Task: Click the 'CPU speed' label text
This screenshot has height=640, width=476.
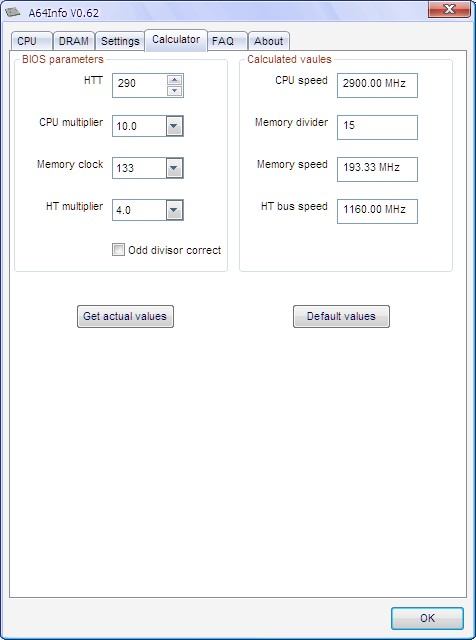Action: pyautogui.click(x=301, y=80)
